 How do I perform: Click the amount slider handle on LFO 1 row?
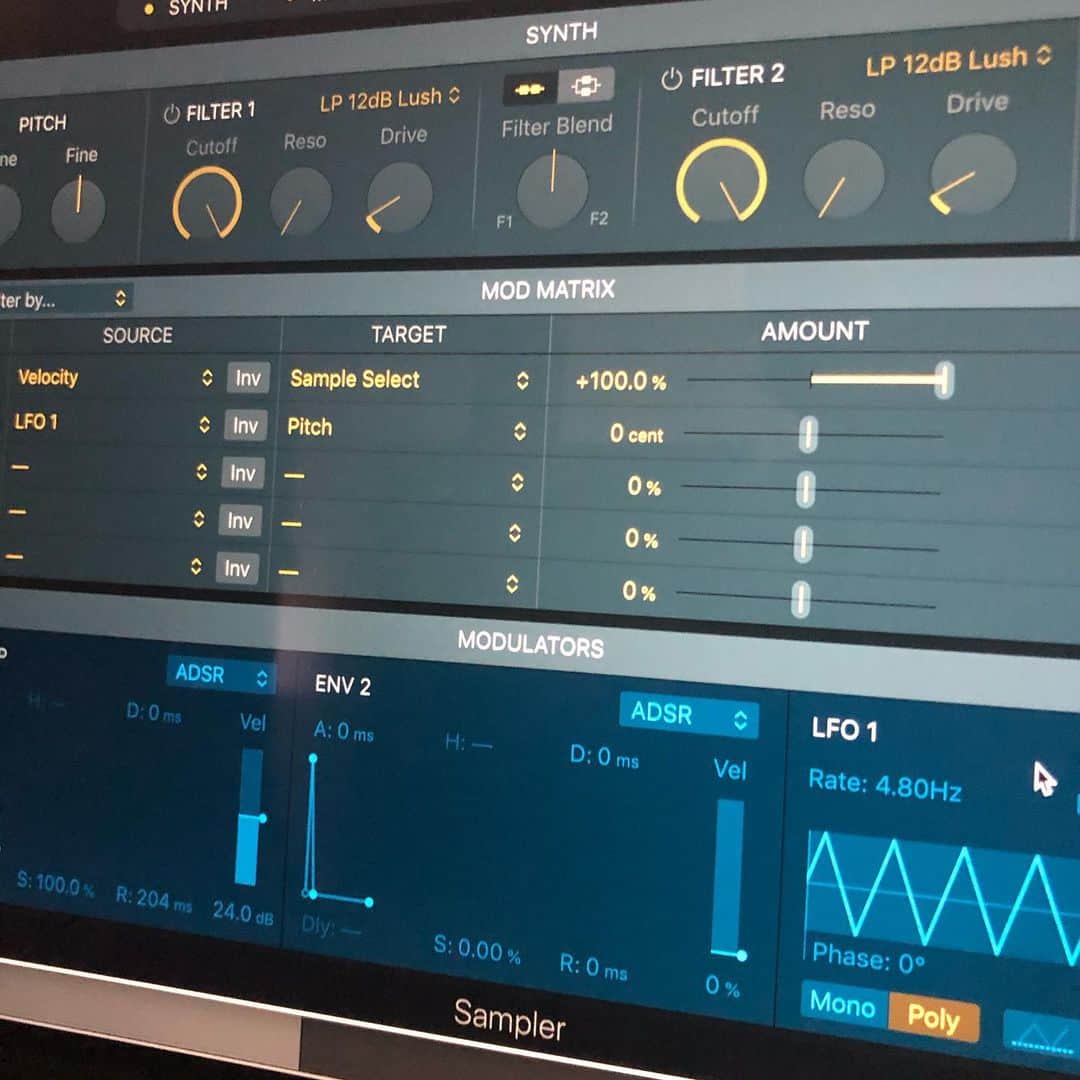pos(808,435)
